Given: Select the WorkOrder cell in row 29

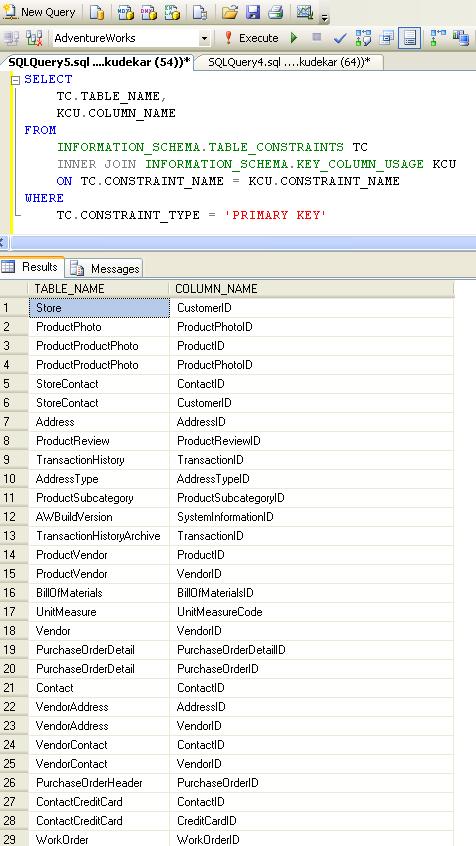Looking at the screenshot, I should 99,840.
